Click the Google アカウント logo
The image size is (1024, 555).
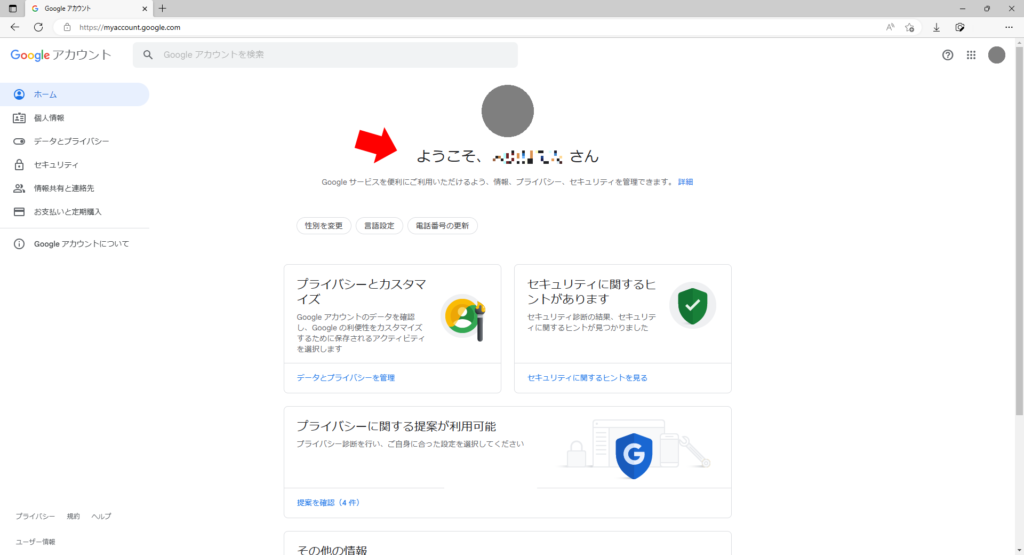coord(61,55)
